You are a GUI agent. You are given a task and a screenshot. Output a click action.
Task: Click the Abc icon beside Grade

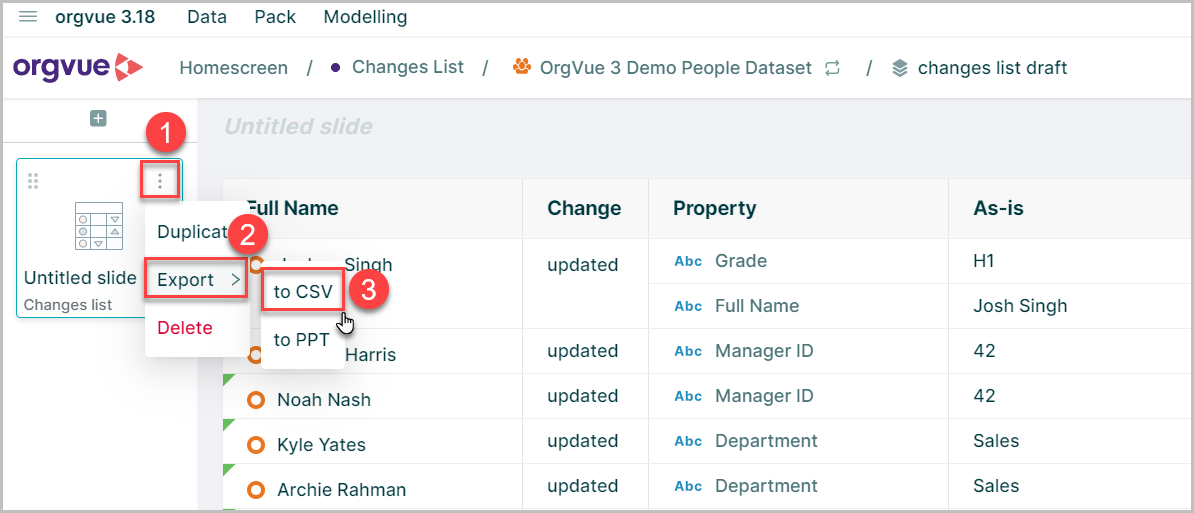(688, 261)
